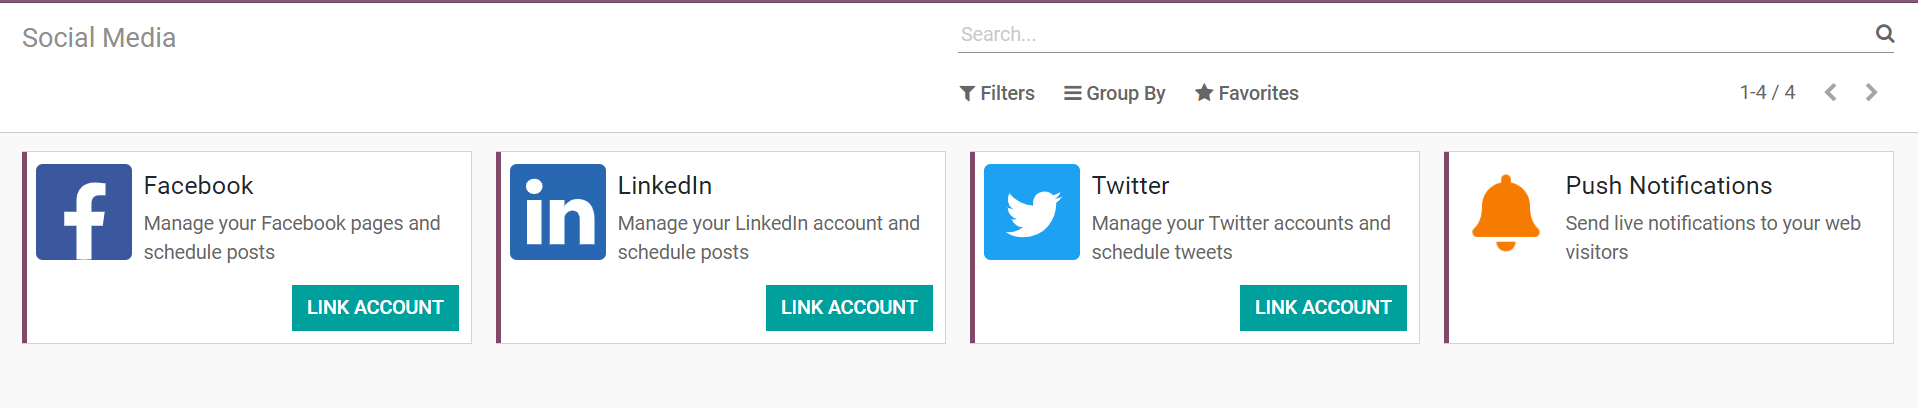Click the 1-4 / 4 pager counter
Screen dimensions: 1918x408
tap(1767, 93)
